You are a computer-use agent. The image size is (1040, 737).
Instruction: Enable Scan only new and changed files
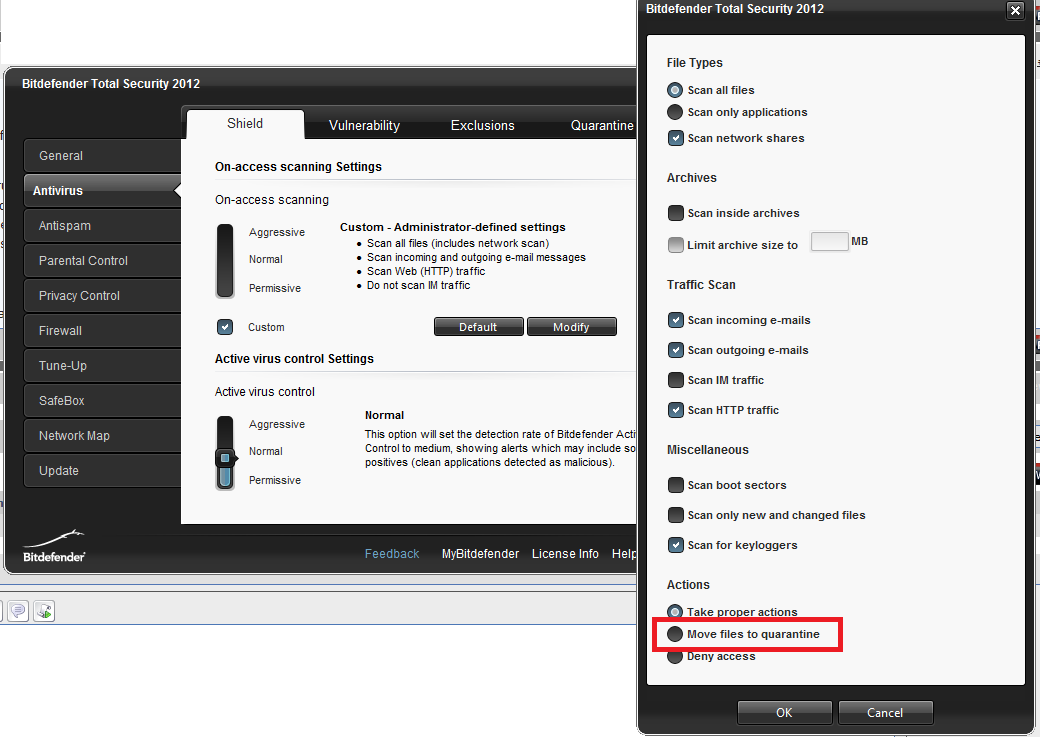675,515
